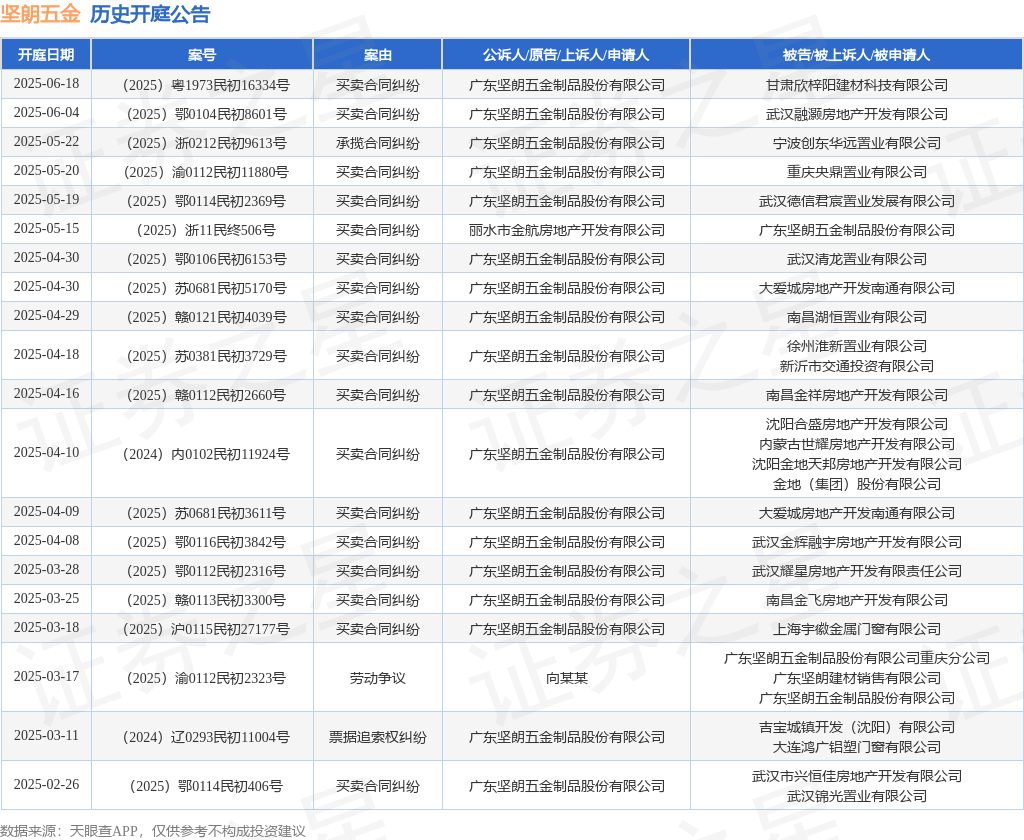This screenshot has width=1024, height=840.
Task: Click case number 赣0113民初3300号
Action: click(206, 600)
